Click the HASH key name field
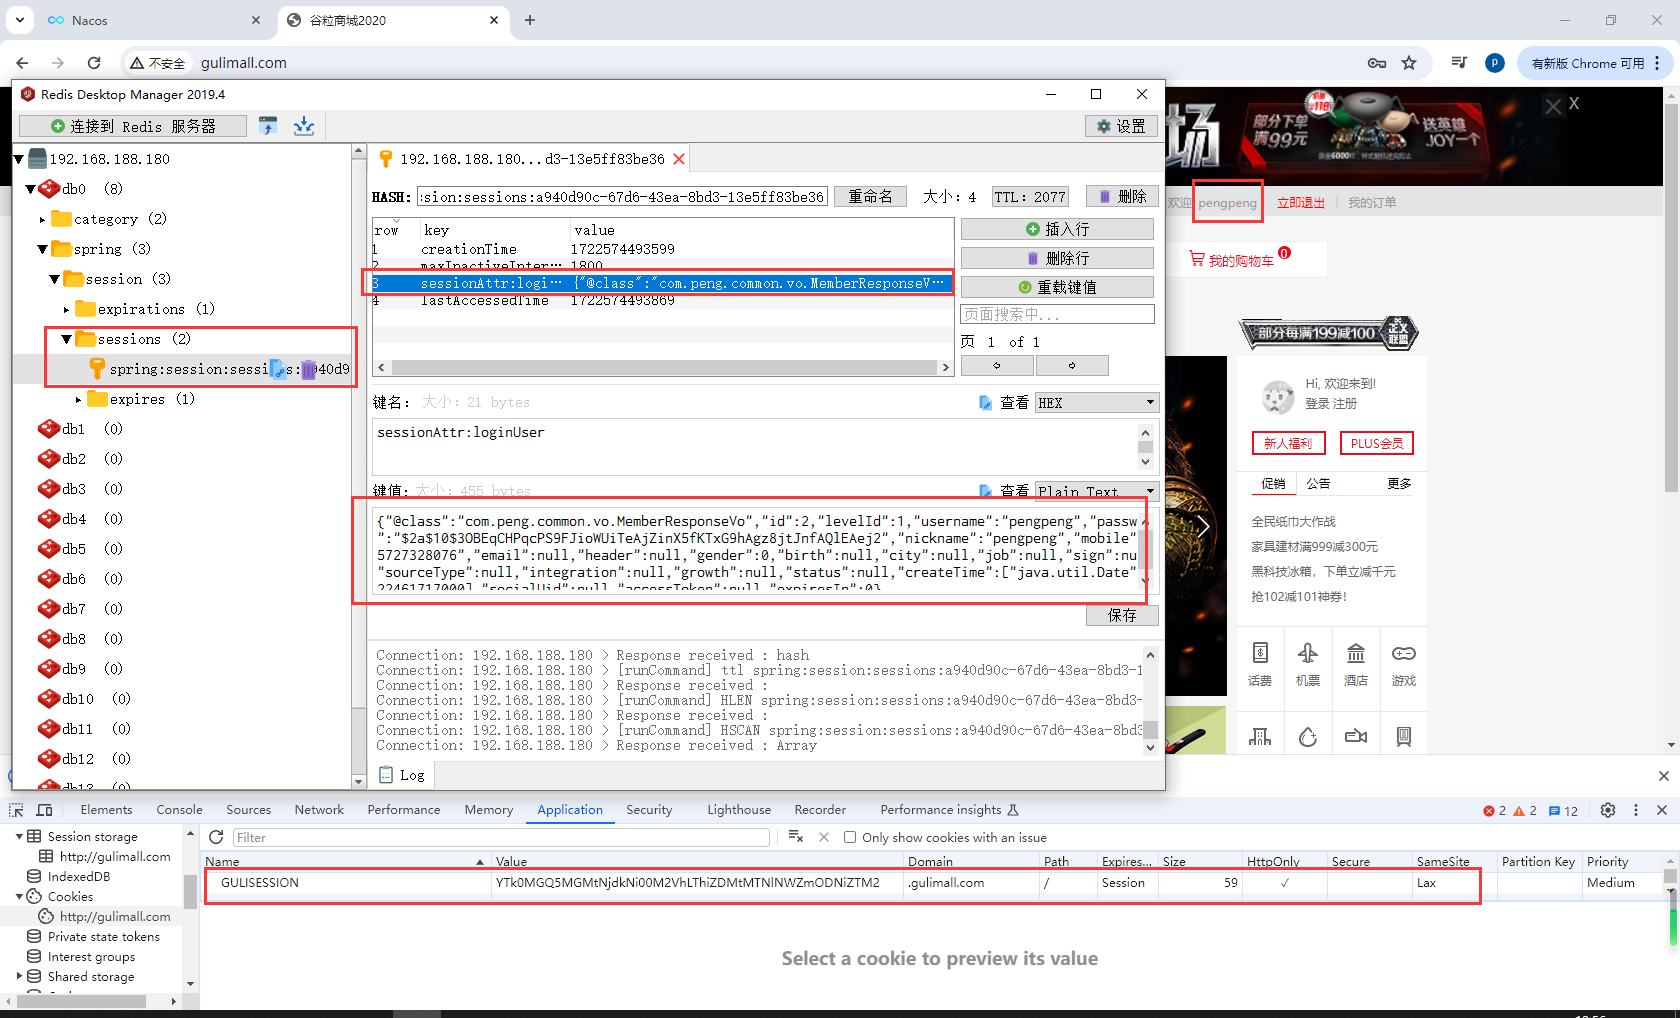This screenshot has width=1680, height=1018. pyautogui.click(x=623, y=197)
